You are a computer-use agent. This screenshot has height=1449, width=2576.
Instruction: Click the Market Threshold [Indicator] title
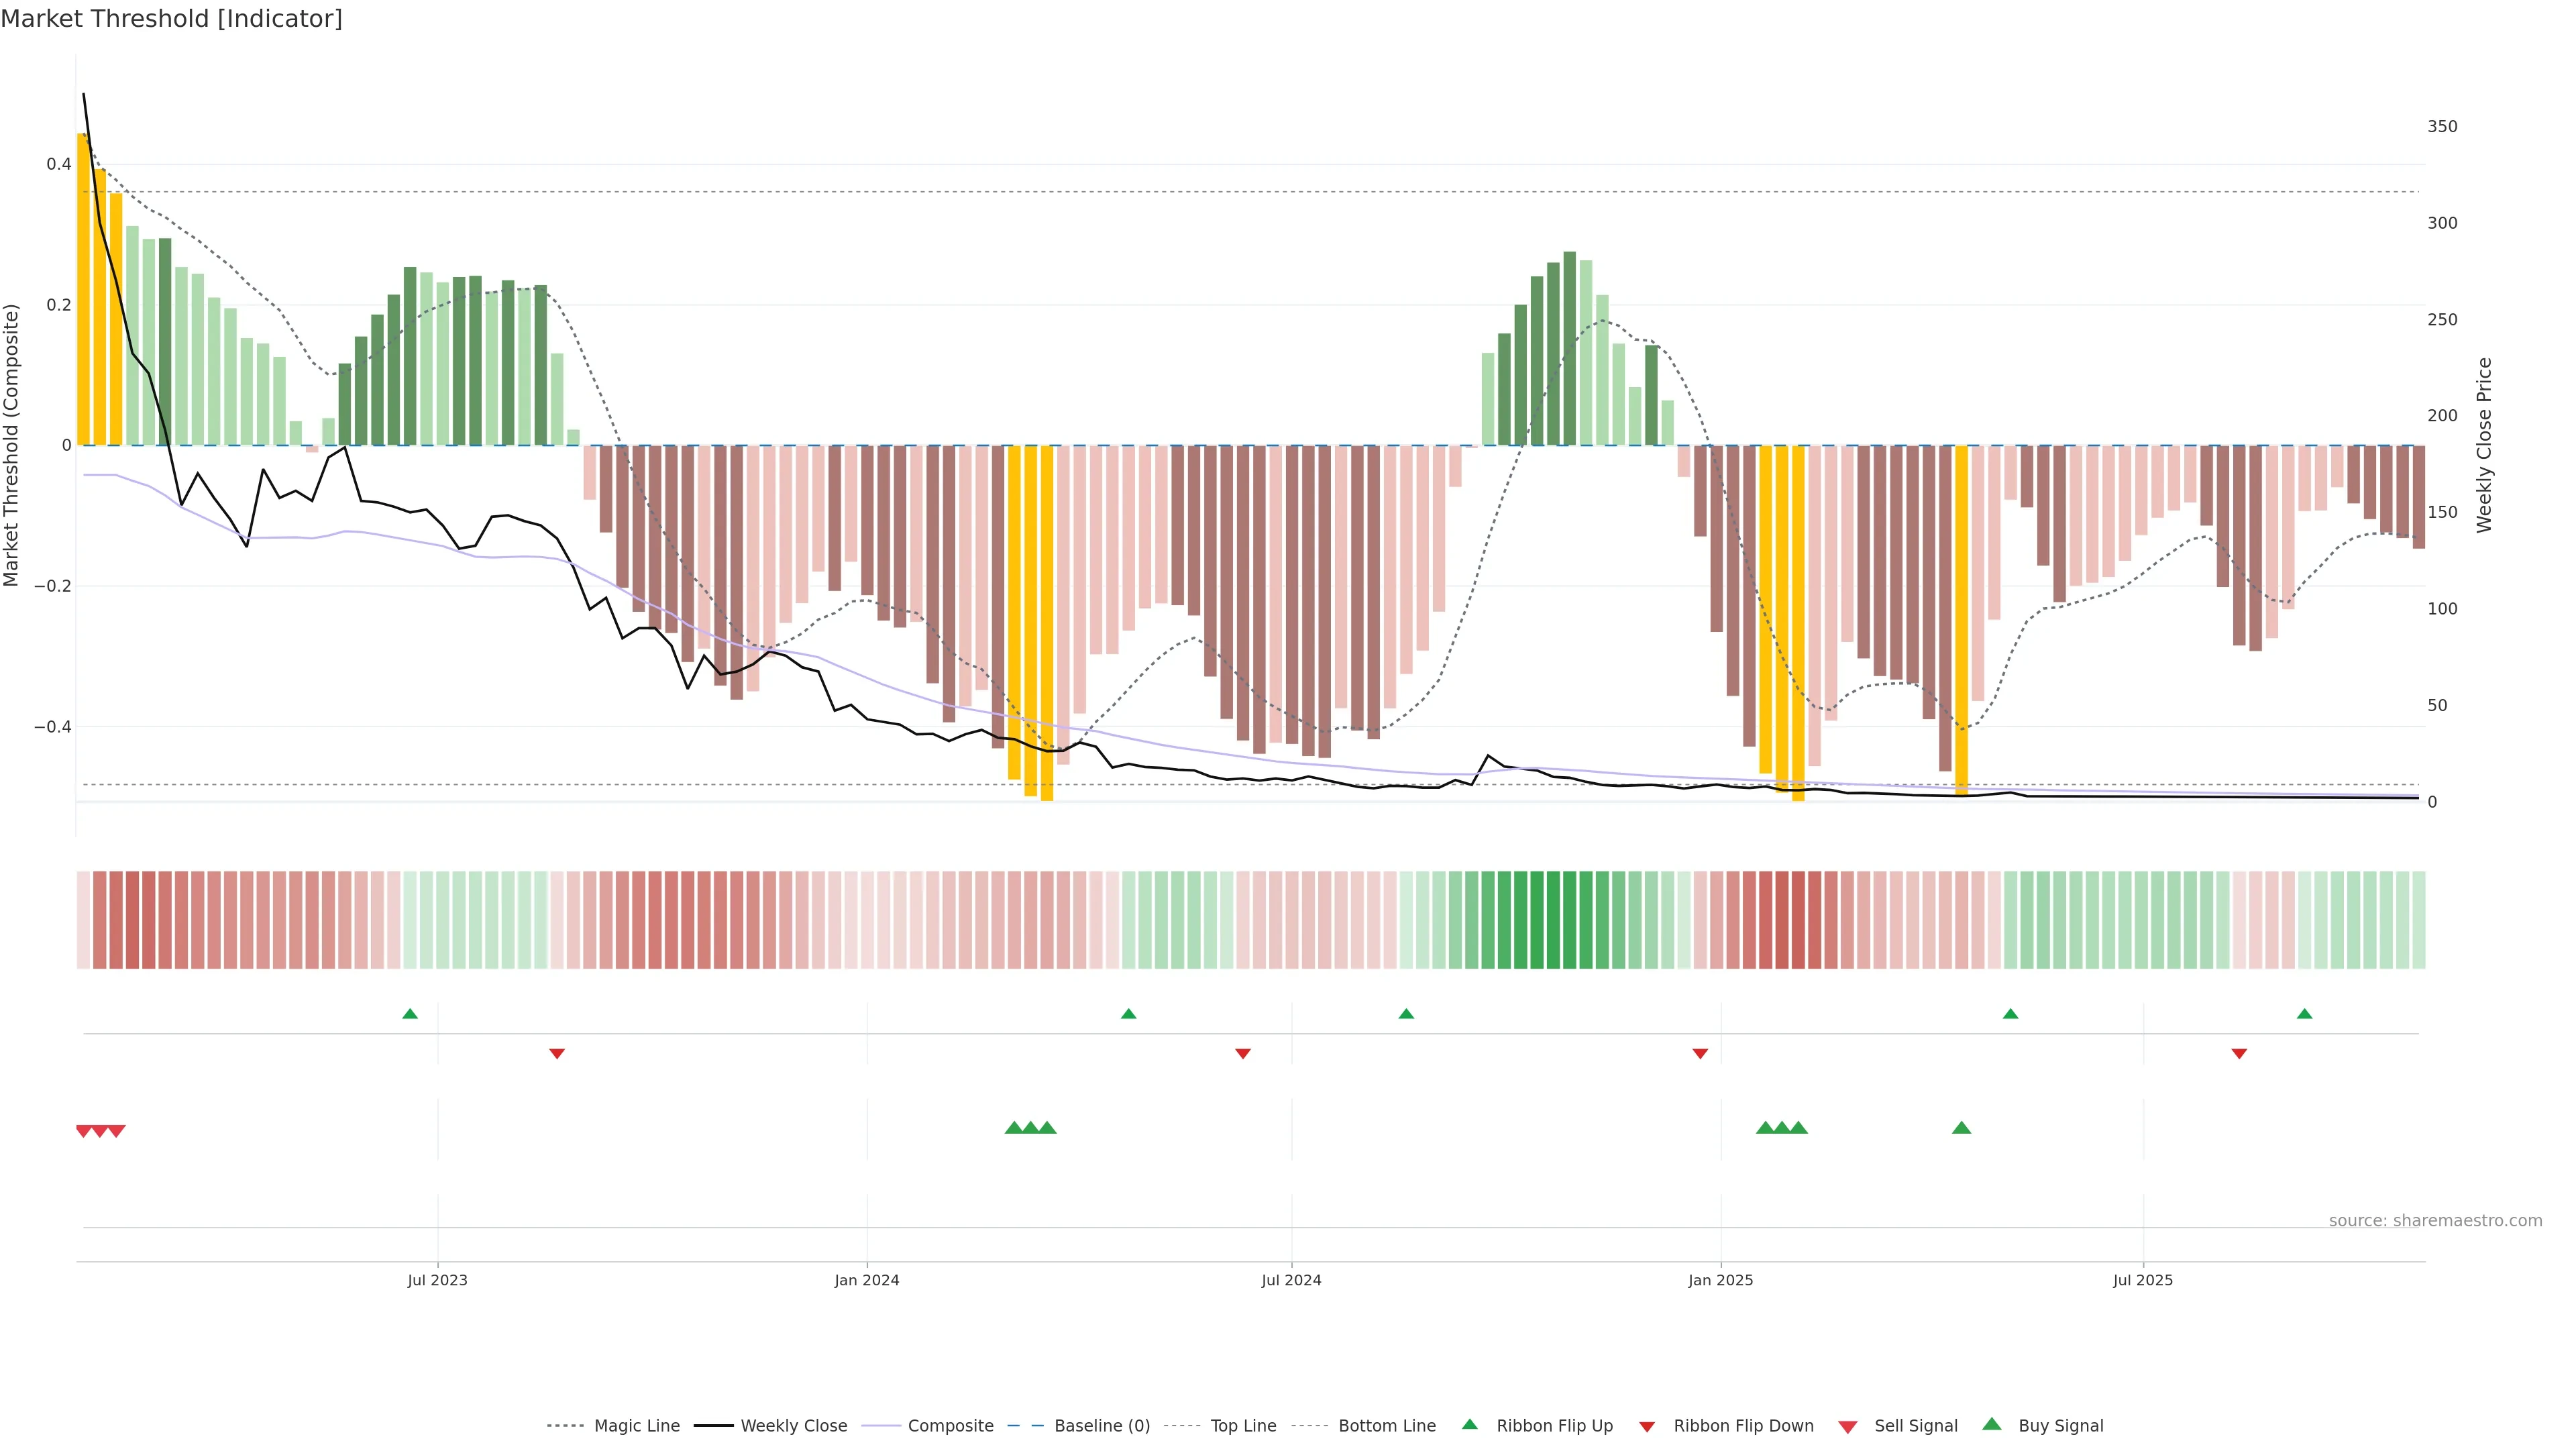tap(171, 19)
